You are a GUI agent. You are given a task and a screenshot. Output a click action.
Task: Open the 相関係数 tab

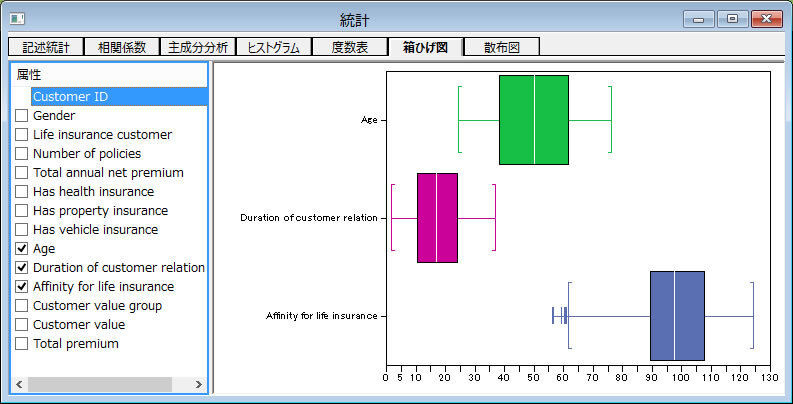pos(122,47)
